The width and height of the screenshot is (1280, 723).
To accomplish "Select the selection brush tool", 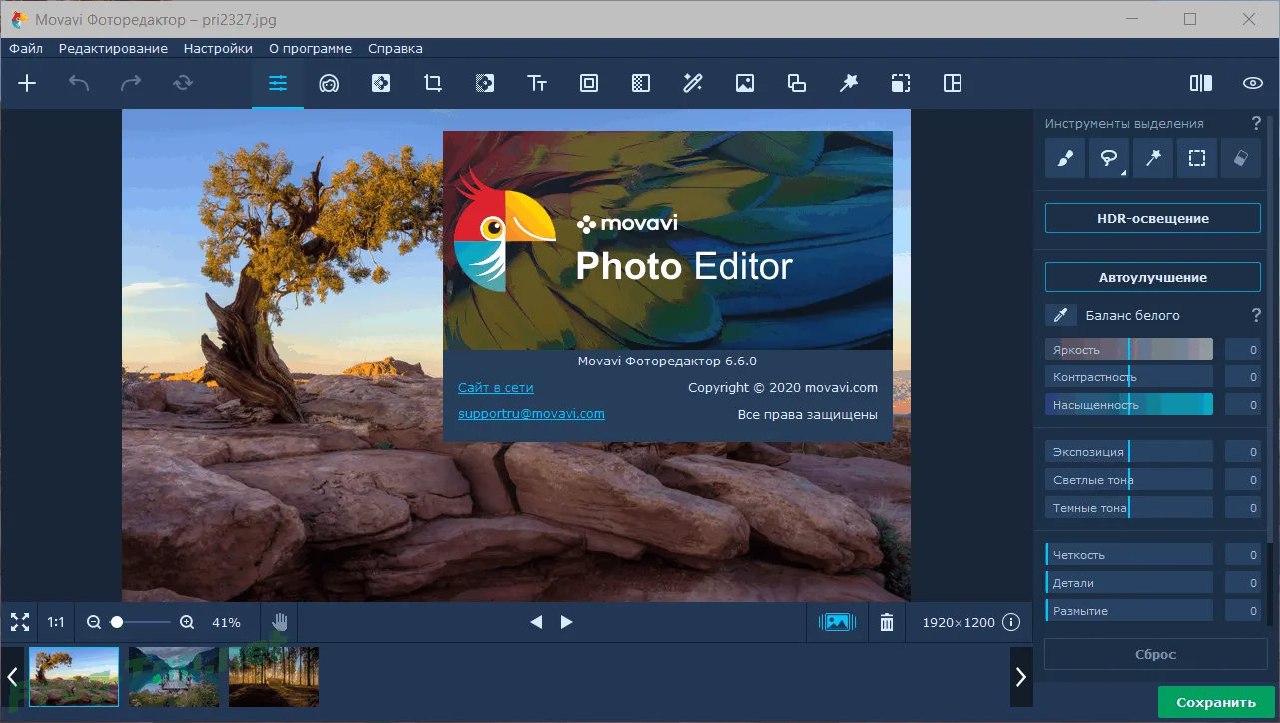I will click(1065, 158).
